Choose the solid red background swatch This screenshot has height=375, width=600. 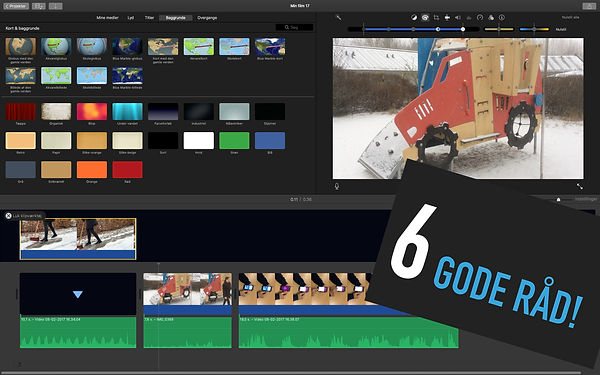pos(127,170)
